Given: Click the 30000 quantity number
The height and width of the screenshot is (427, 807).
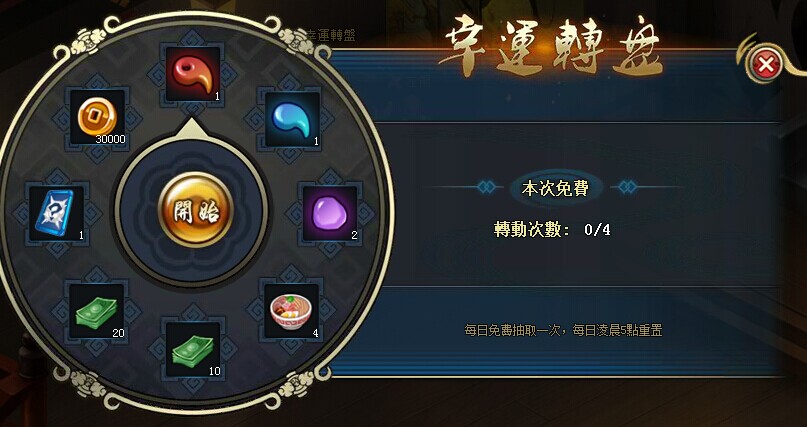Looking at the screenshot, I should [x=110, y=139].
